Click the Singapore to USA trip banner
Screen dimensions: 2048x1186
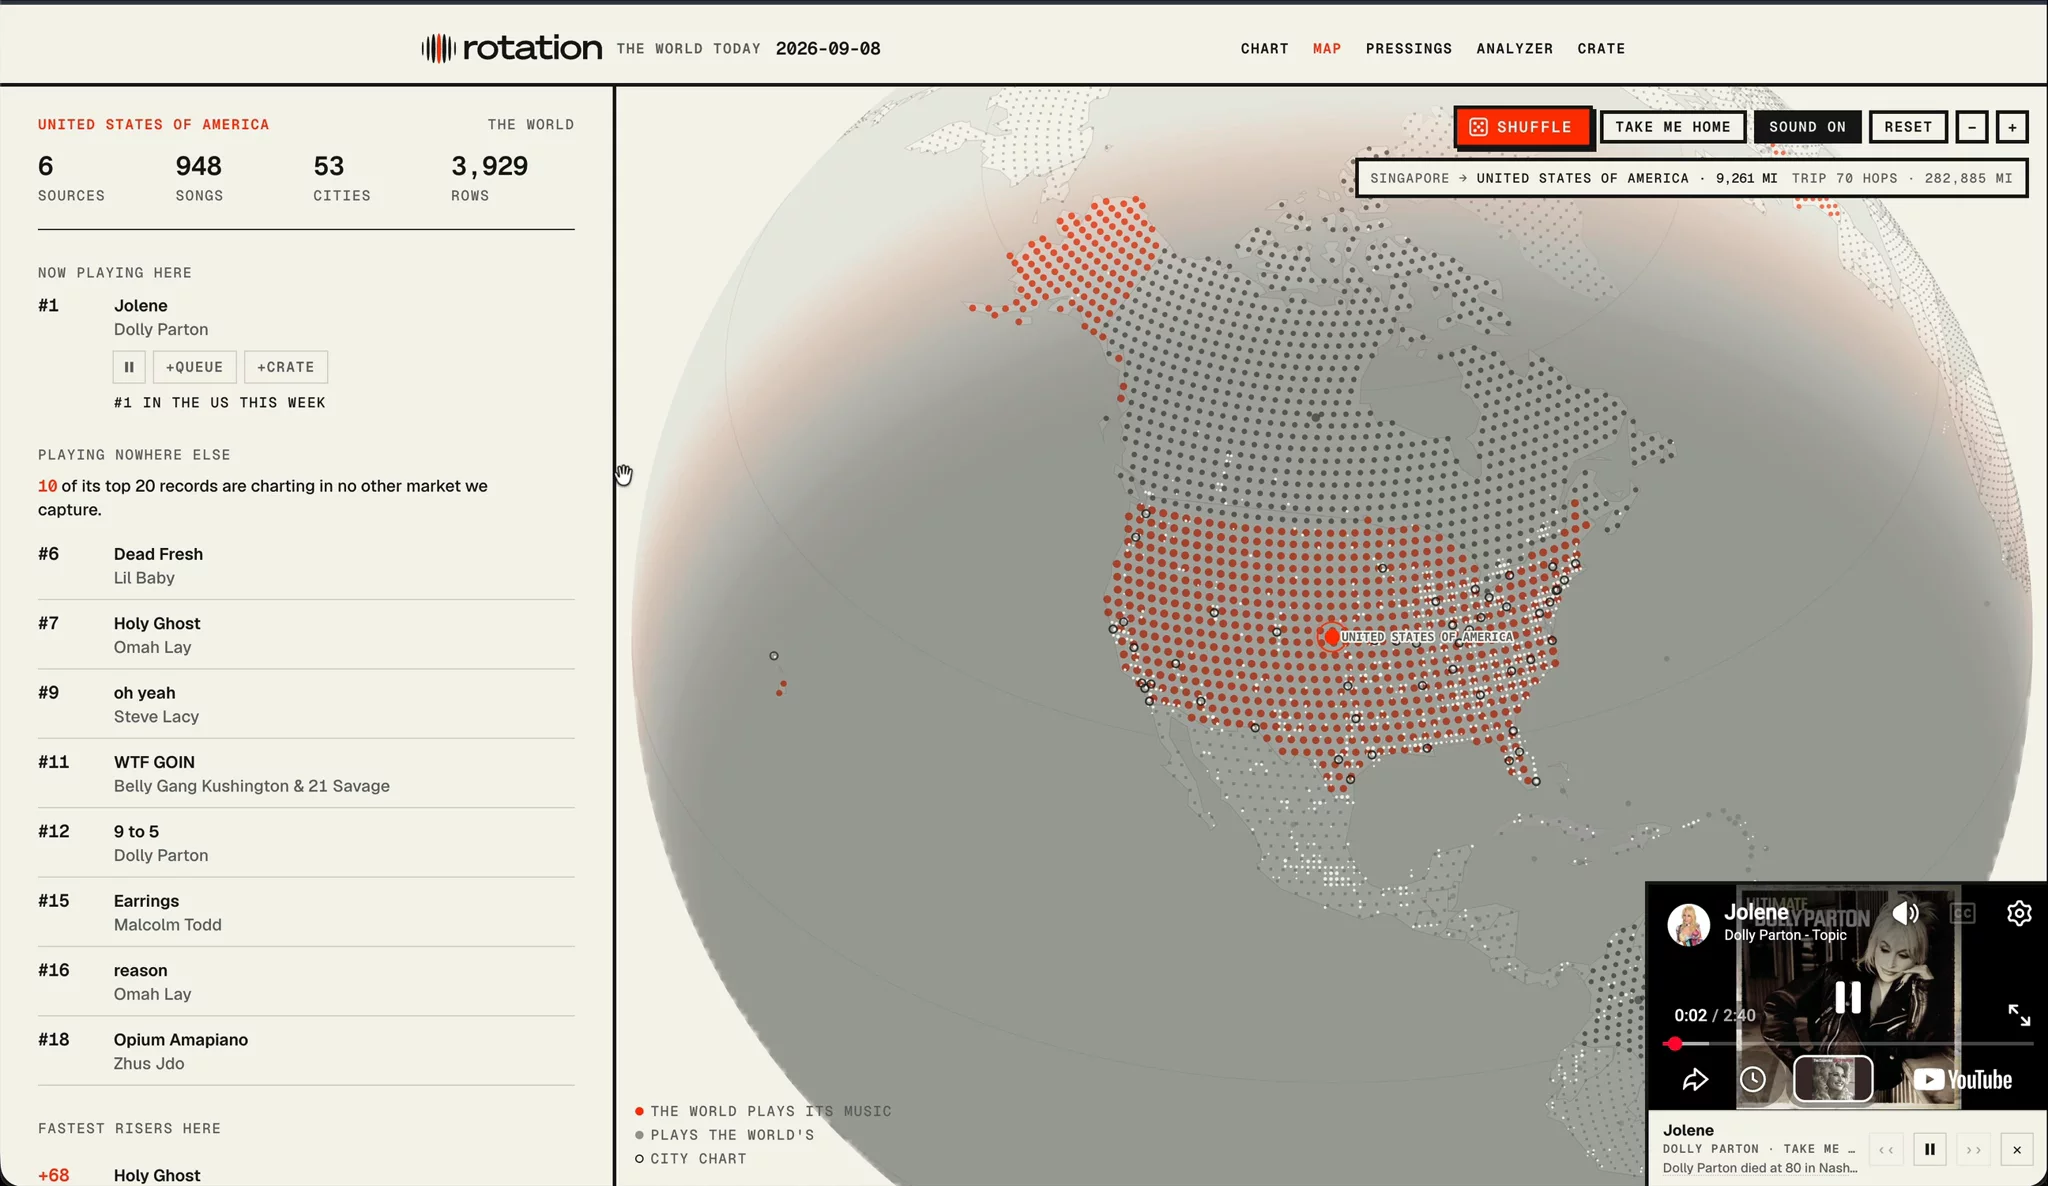tap(1691, 178)
